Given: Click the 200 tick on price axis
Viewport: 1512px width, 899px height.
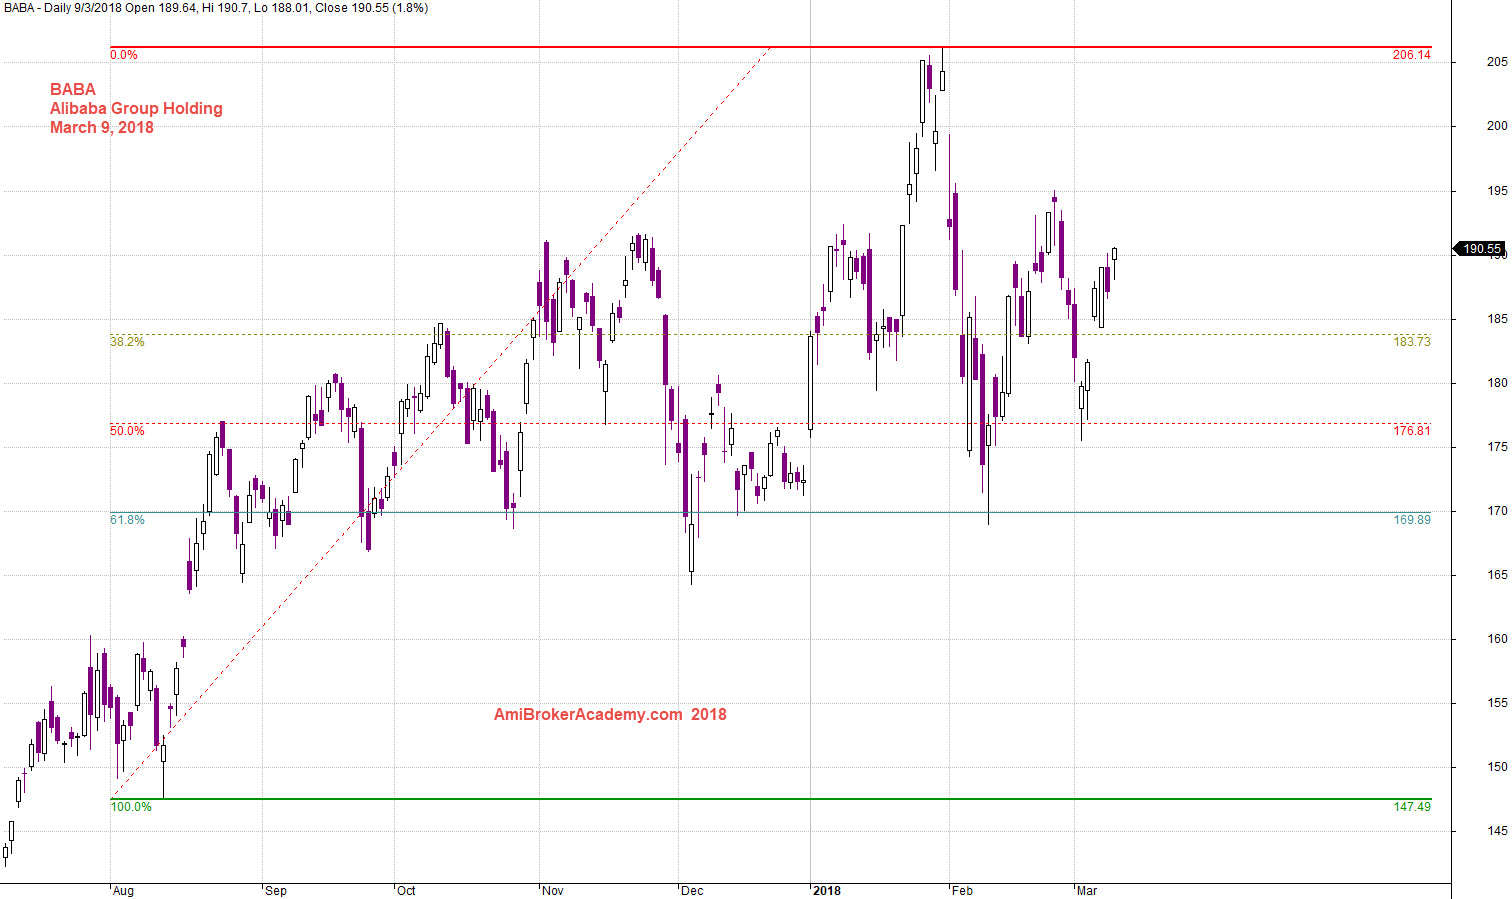Looking at the screenshot, I should tap(1497, 126).
